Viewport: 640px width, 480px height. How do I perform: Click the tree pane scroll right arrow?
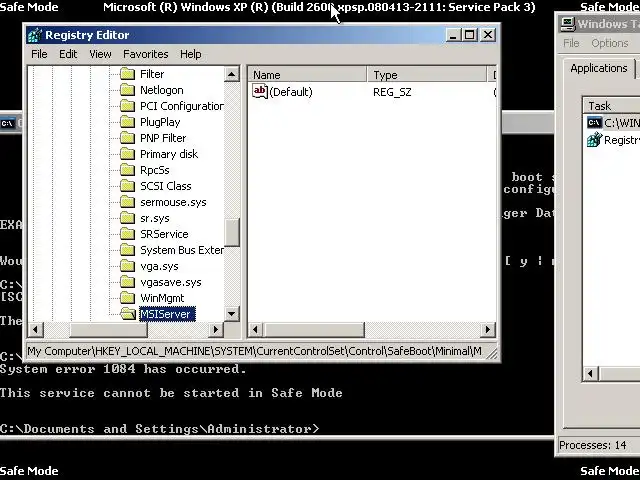point(216,329)
